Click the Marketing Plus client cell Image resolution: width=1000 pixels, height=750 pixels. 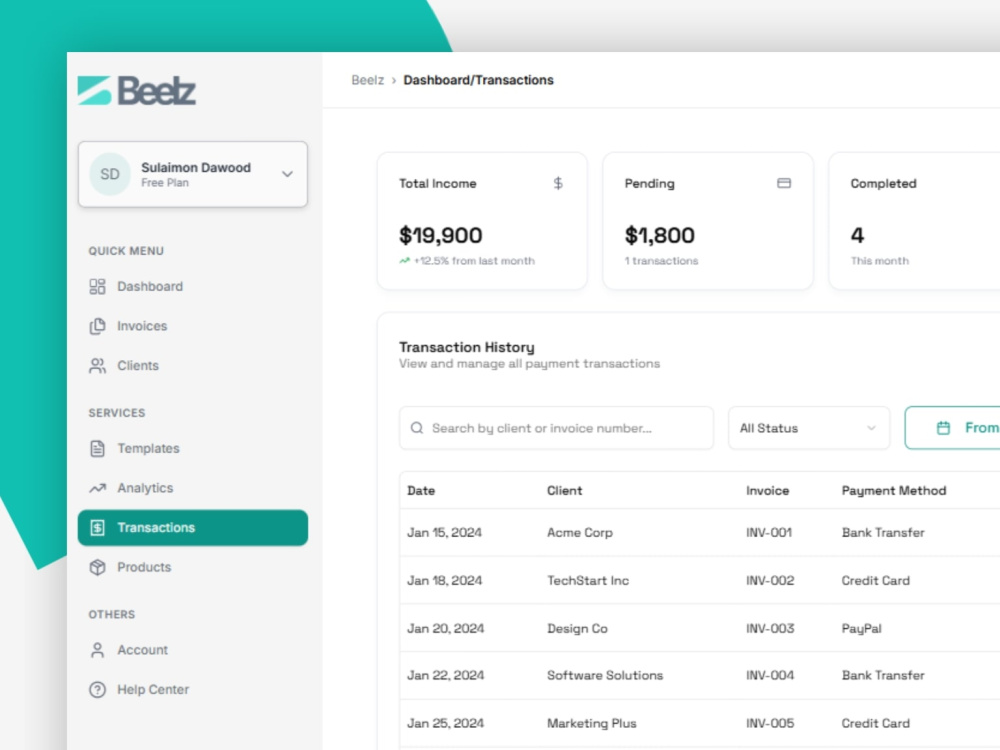(591, 723)
